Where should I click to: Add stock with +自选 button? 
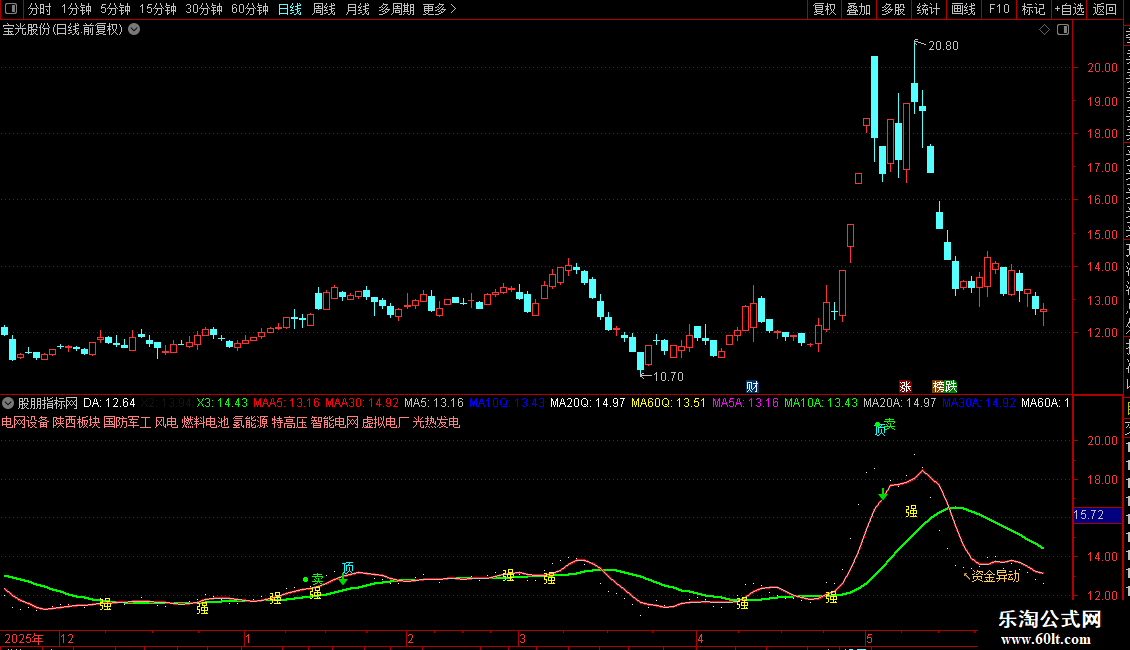click(x=1069, y=9)
